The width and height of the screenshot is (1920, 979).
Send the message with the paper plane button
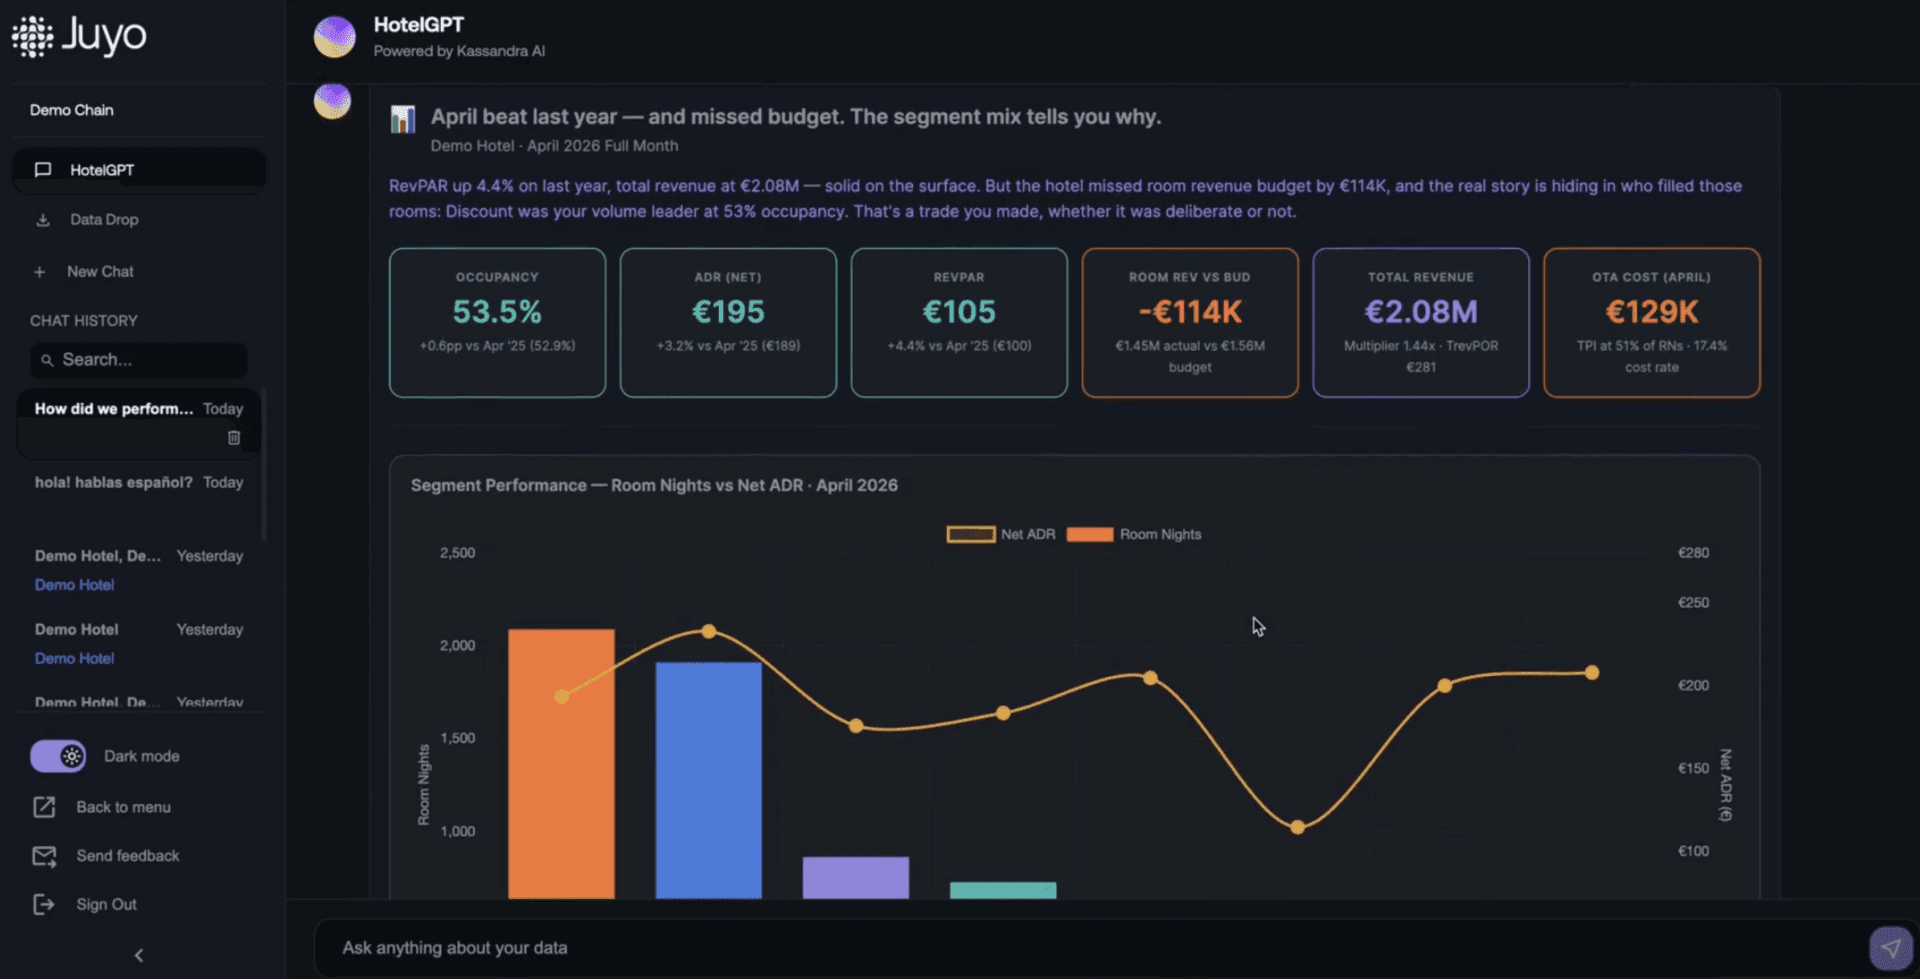pos(1890,948)
